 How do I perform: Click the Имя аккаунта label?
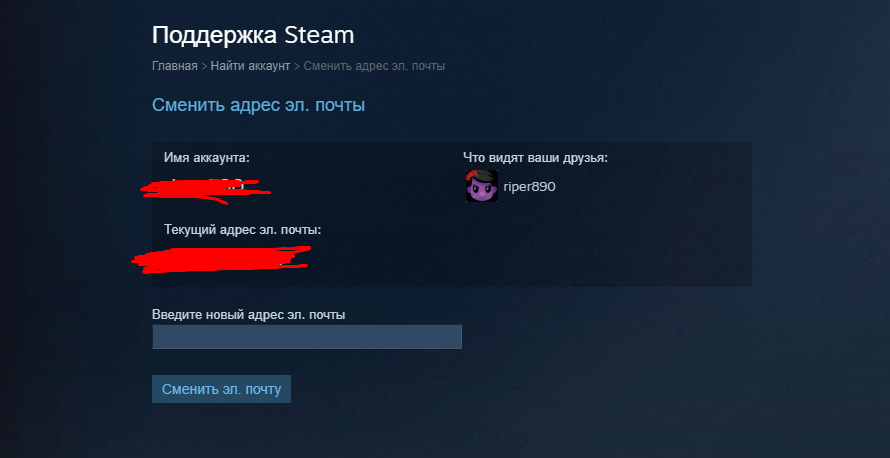tap(207, 158)
